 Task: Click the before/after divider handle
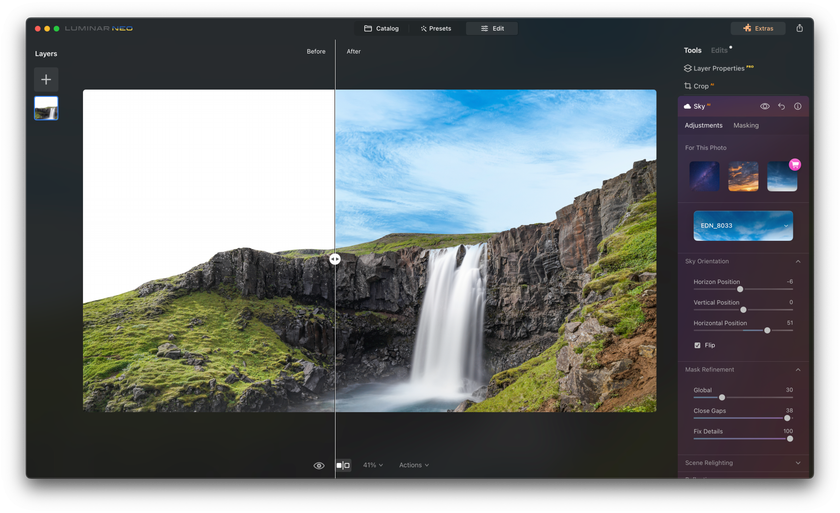coord(335,259)
